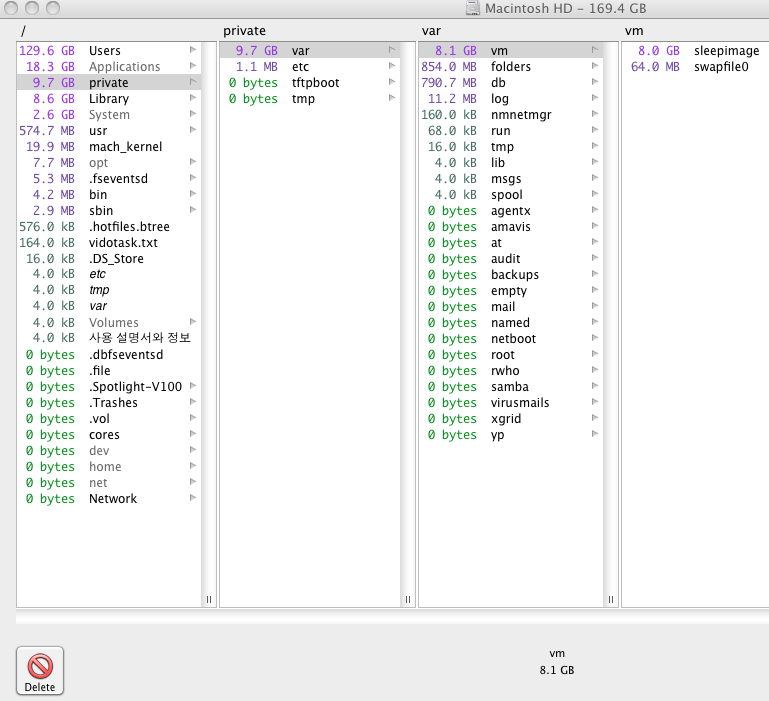Select the Applications folder row

(109, 66)
